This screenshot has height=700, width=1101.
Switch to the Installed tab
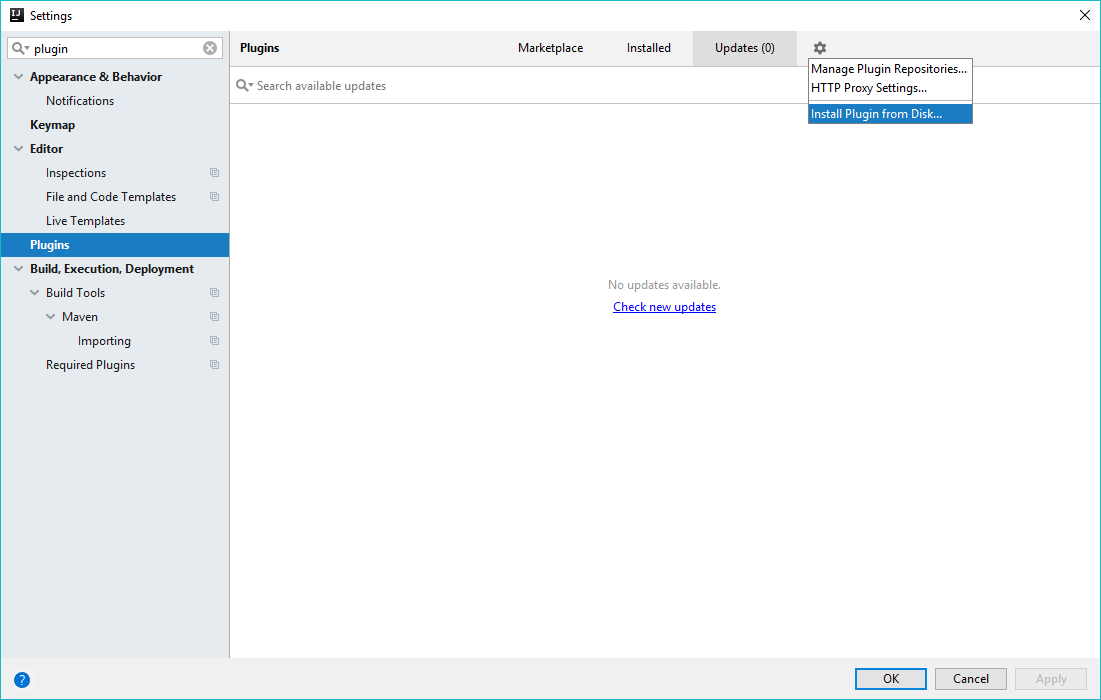[648, 48]
